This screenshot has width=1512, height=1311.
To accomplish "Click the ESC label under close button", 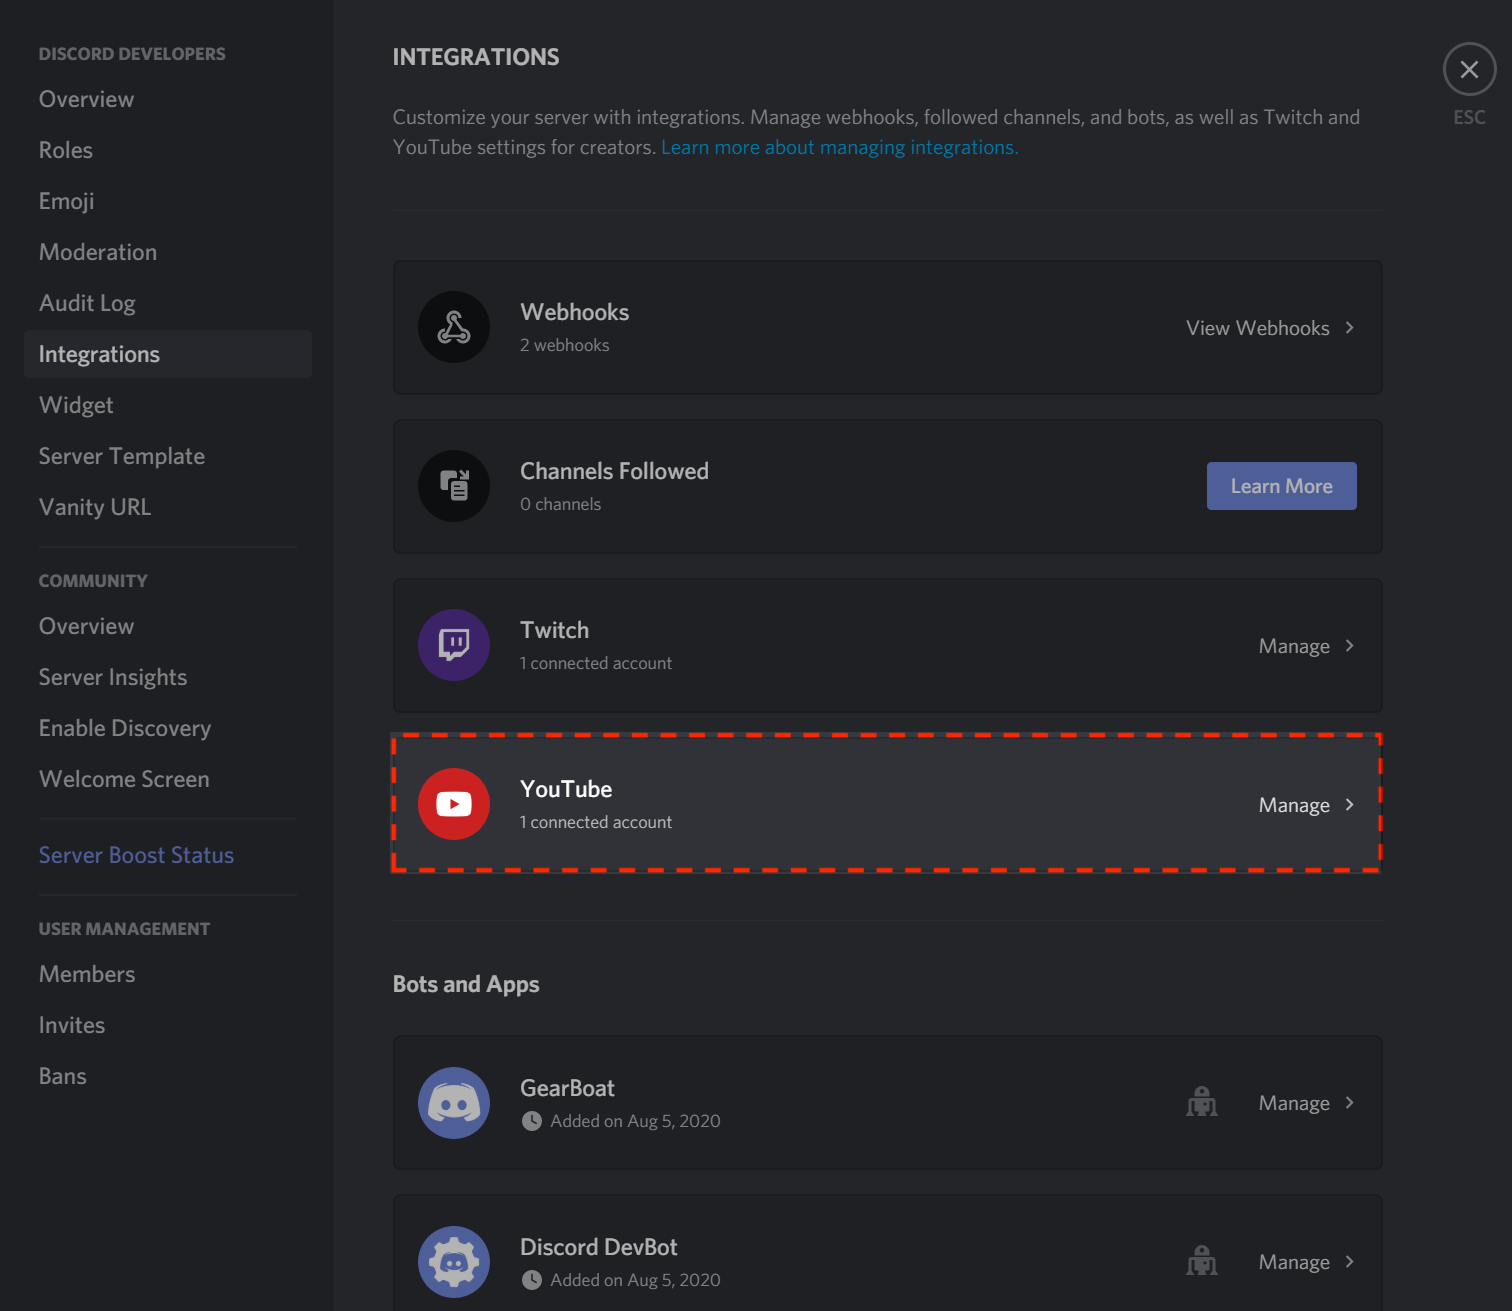I will 1469,117.
